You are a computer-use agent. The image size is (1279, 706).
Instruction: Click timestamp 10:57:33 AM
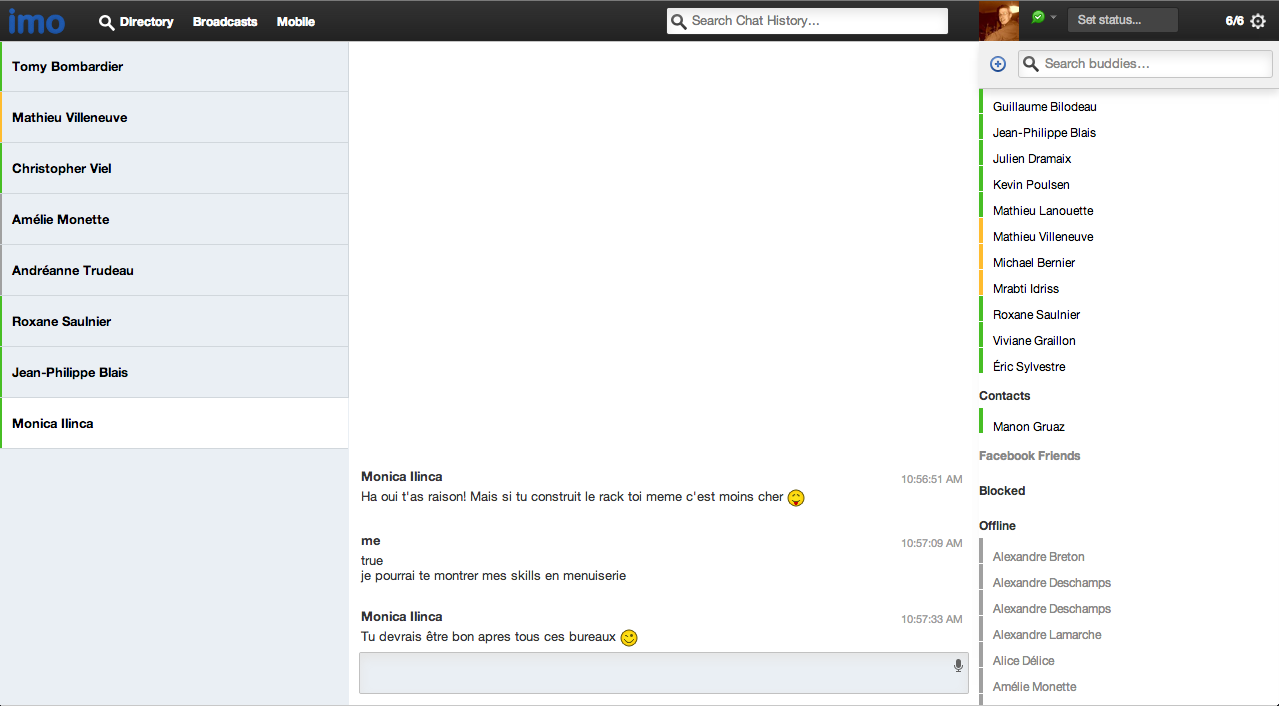coord(931,620)
